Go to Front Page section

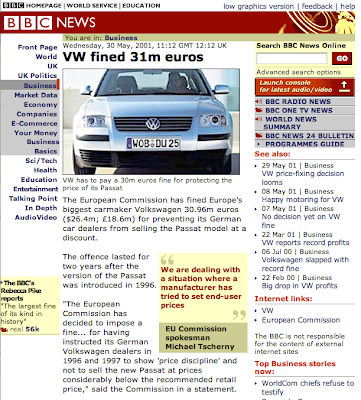pos(38,47)
